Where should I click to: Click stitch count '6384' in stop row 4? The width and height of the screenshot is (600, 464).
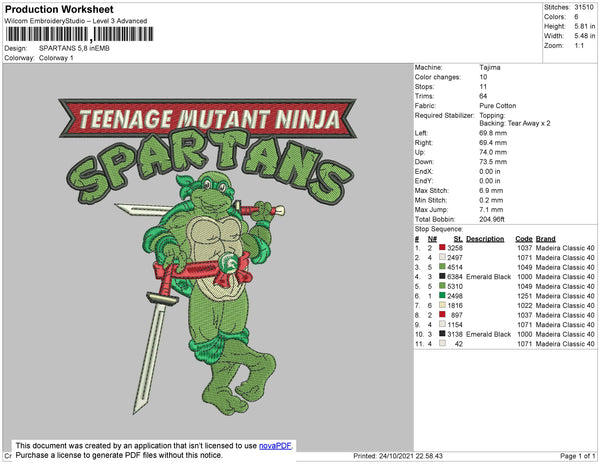click(455, 277)
